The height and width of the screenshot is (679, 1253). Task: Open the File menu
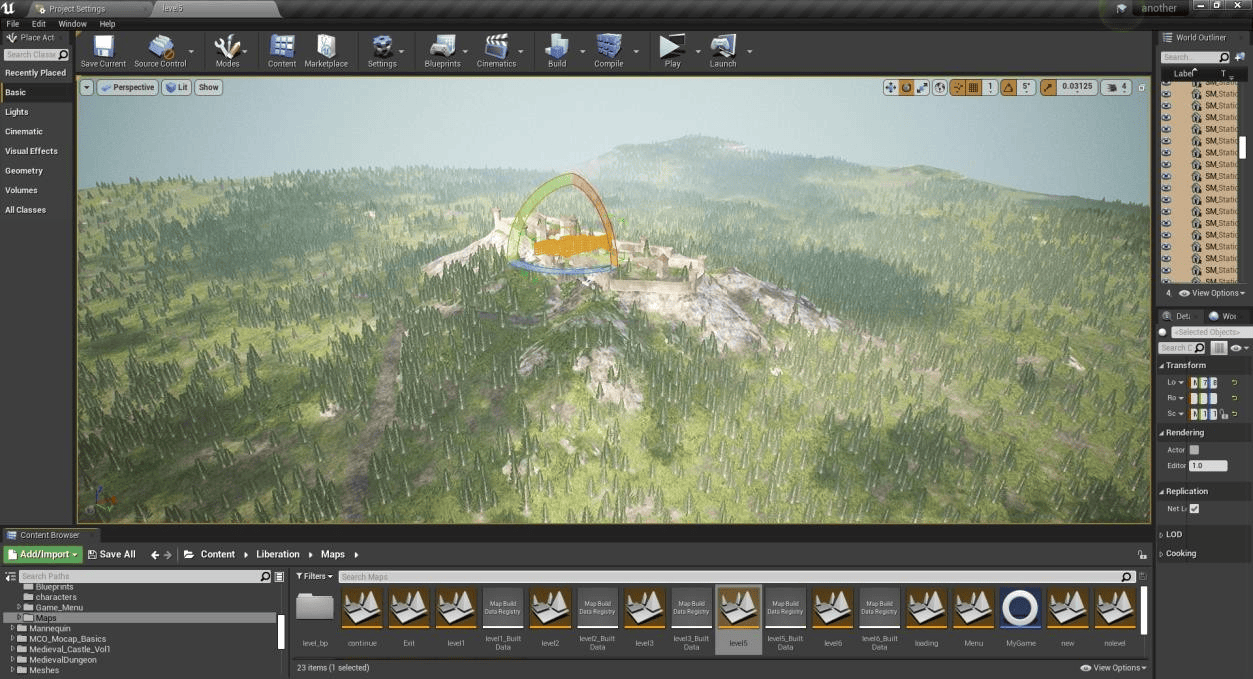(x=13, y=23)
